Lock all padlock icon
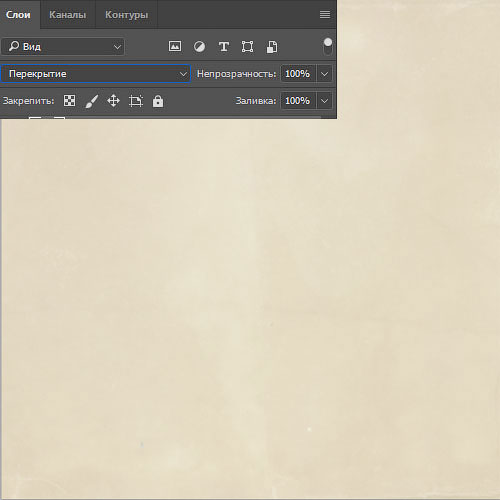 158,101
